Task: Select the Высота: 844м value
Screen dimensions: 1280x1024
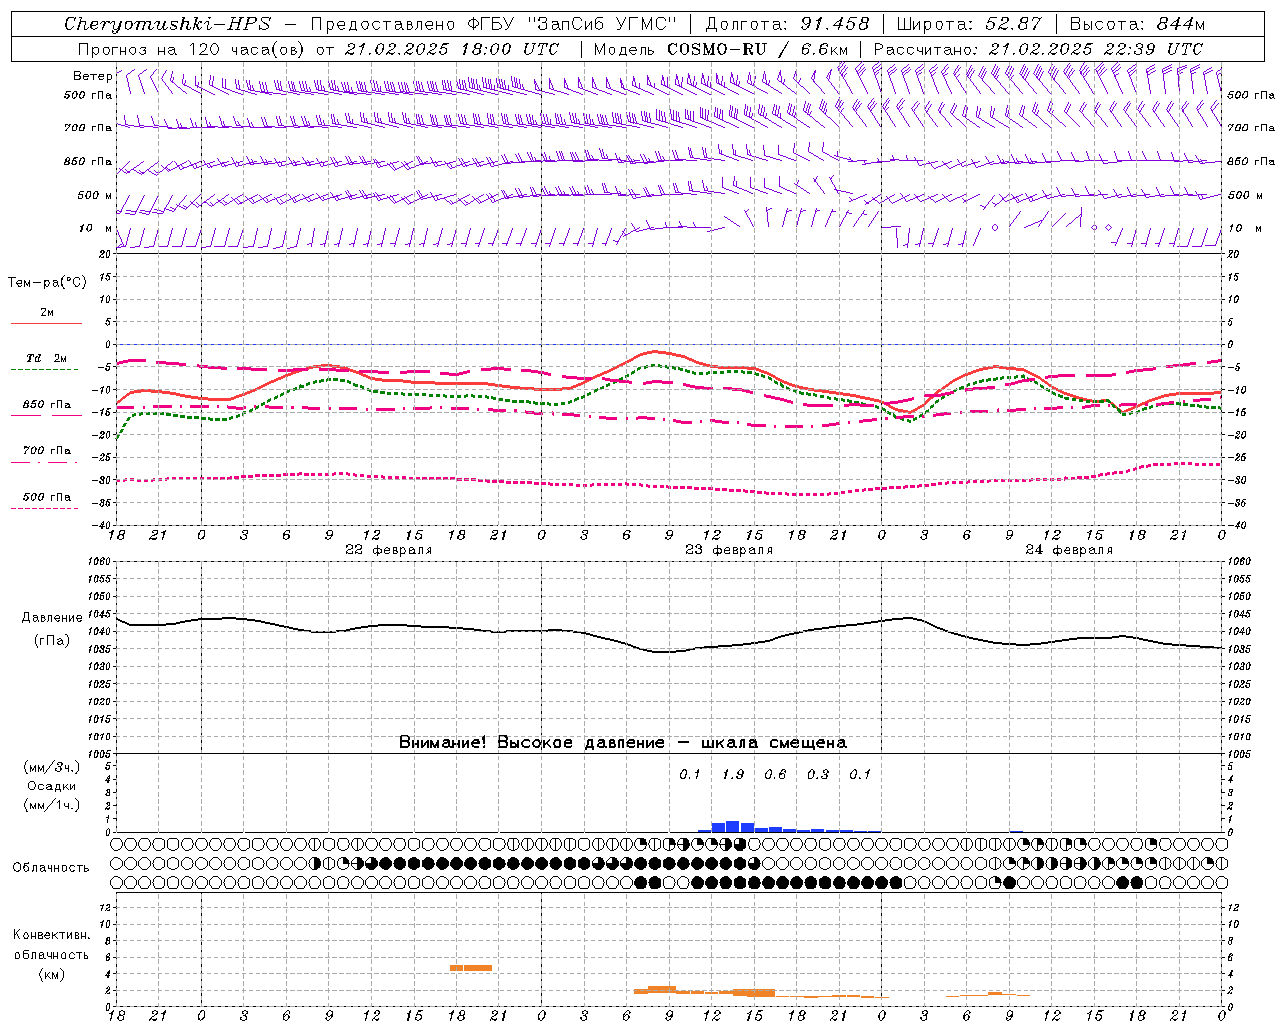Action: (x=1137, y=24)
